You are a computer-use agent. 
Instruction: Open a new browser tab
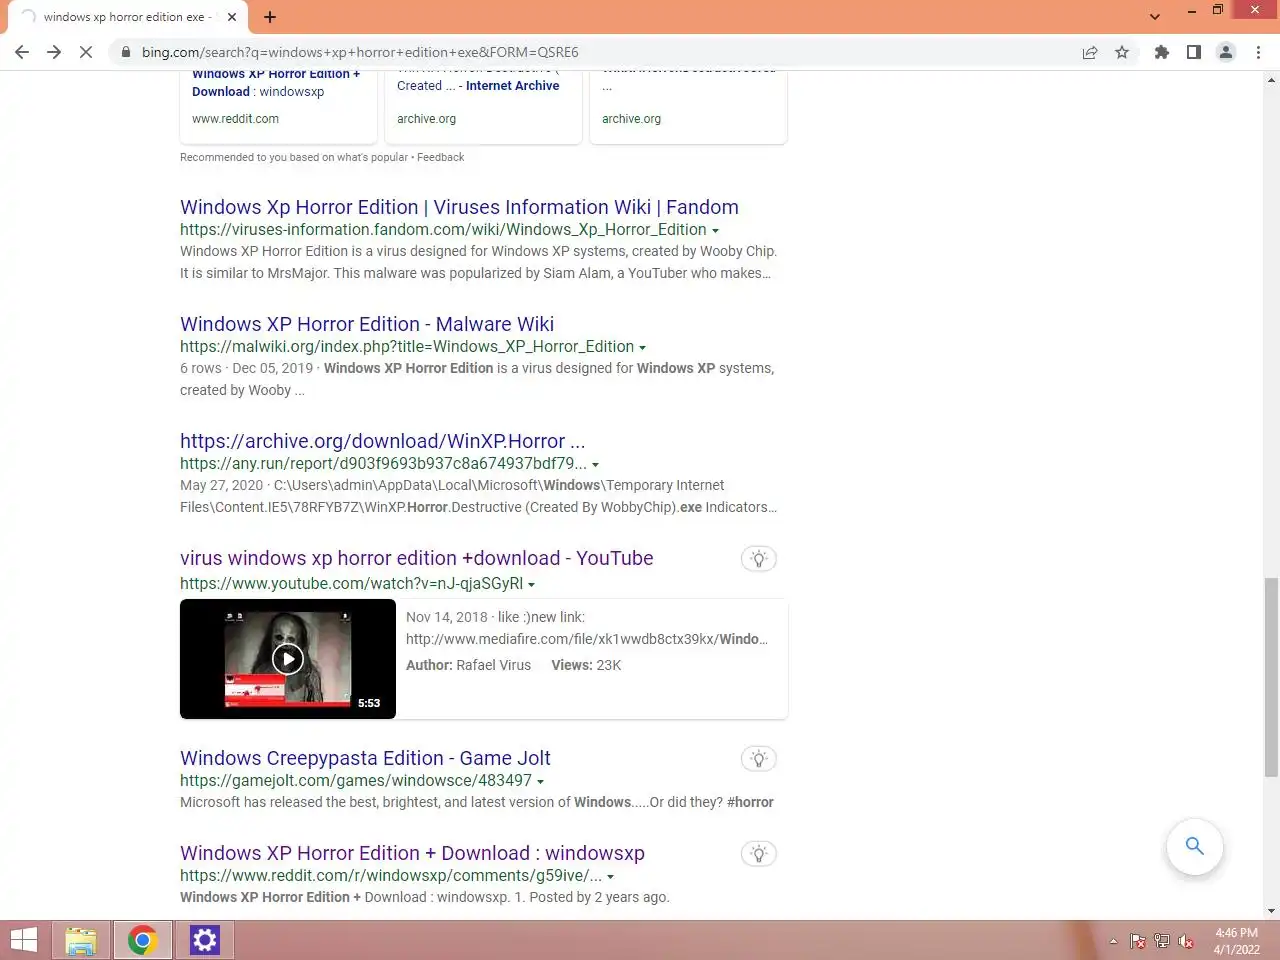point(270,17)
